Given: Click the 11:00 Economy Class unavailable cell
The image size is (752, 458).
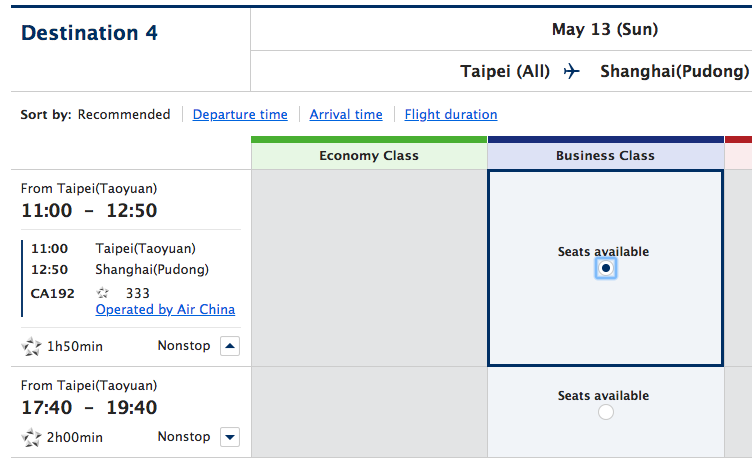Looking at the screenshot, I should pos(369,268).
